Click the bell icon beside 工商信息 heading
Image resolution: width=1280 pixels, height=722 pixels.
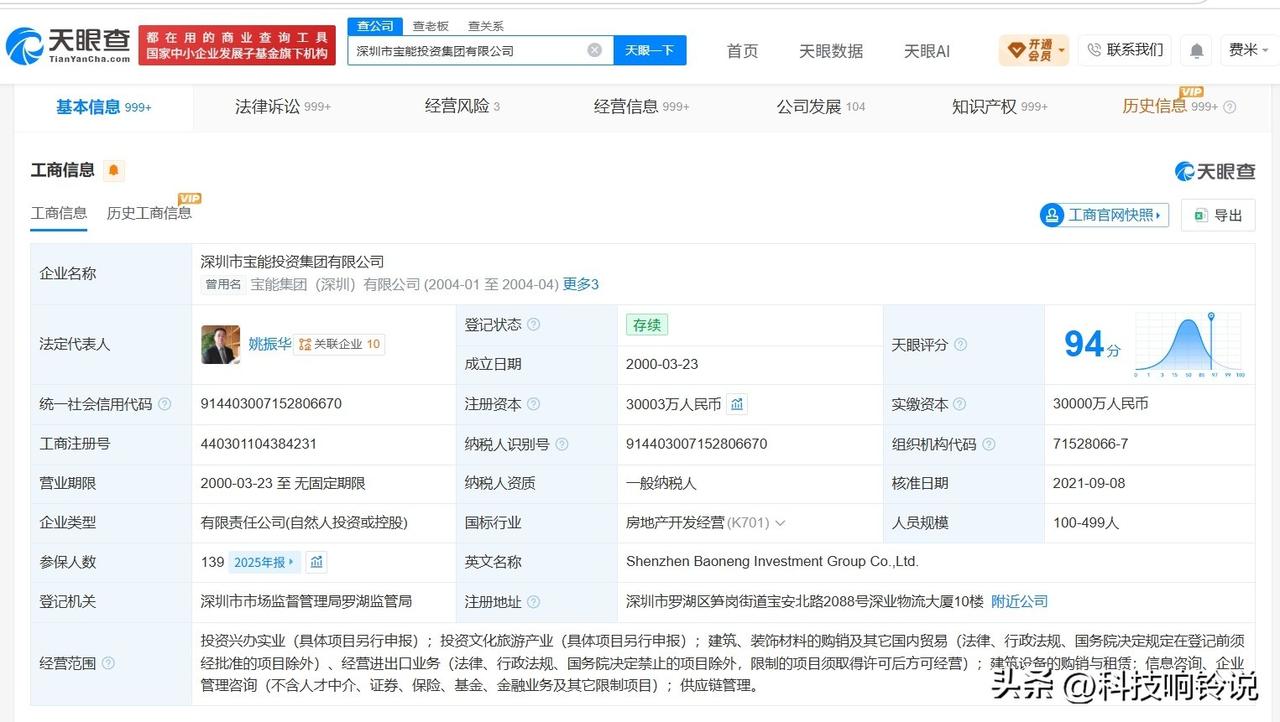pyautogui.click(x=114, y=170)
